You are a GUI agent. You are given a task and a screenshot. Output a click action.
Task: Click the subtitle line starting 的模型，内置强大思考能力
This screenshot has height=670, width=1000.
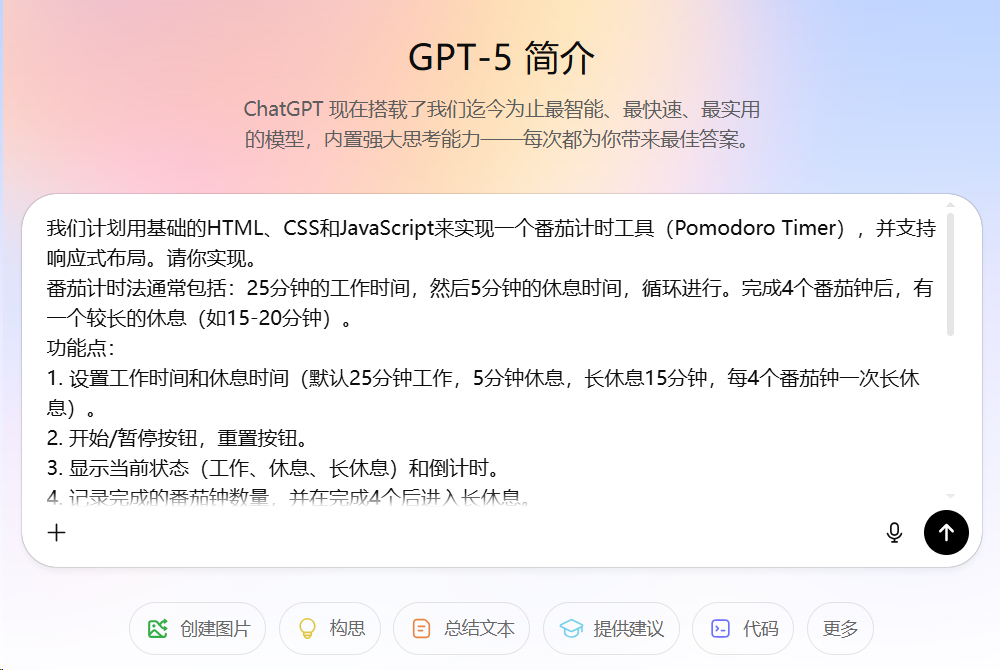[x=499, y=139]
